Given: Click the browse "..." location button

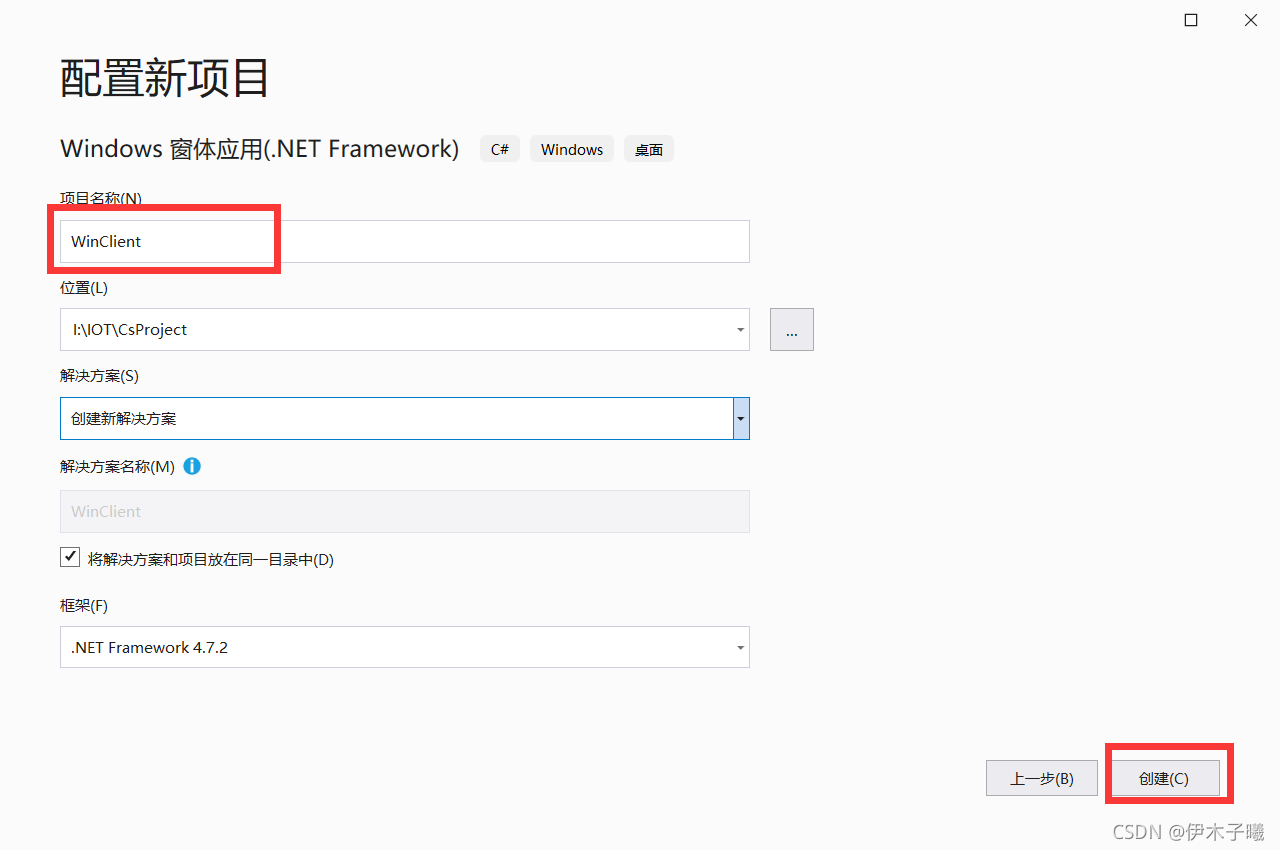Looking at the screenshot, I should [x=792, y=330].
